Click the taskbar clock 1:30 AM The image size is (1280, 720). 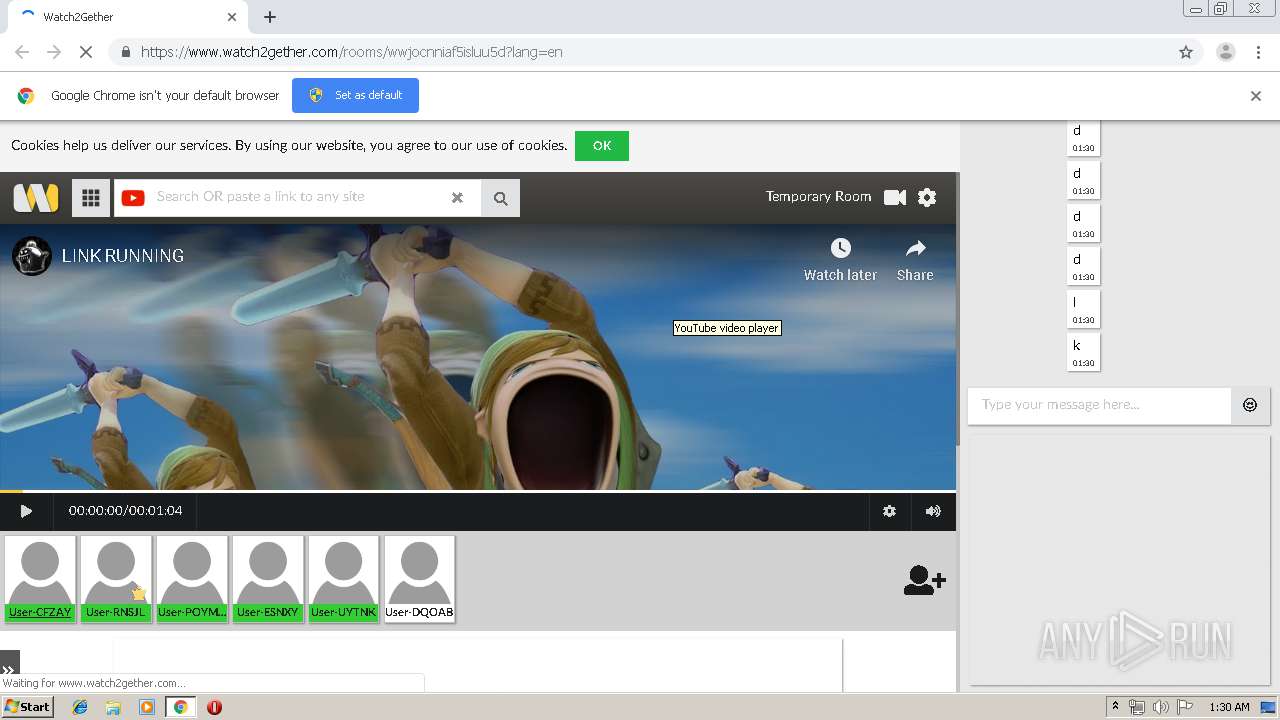click(1229, 707)
